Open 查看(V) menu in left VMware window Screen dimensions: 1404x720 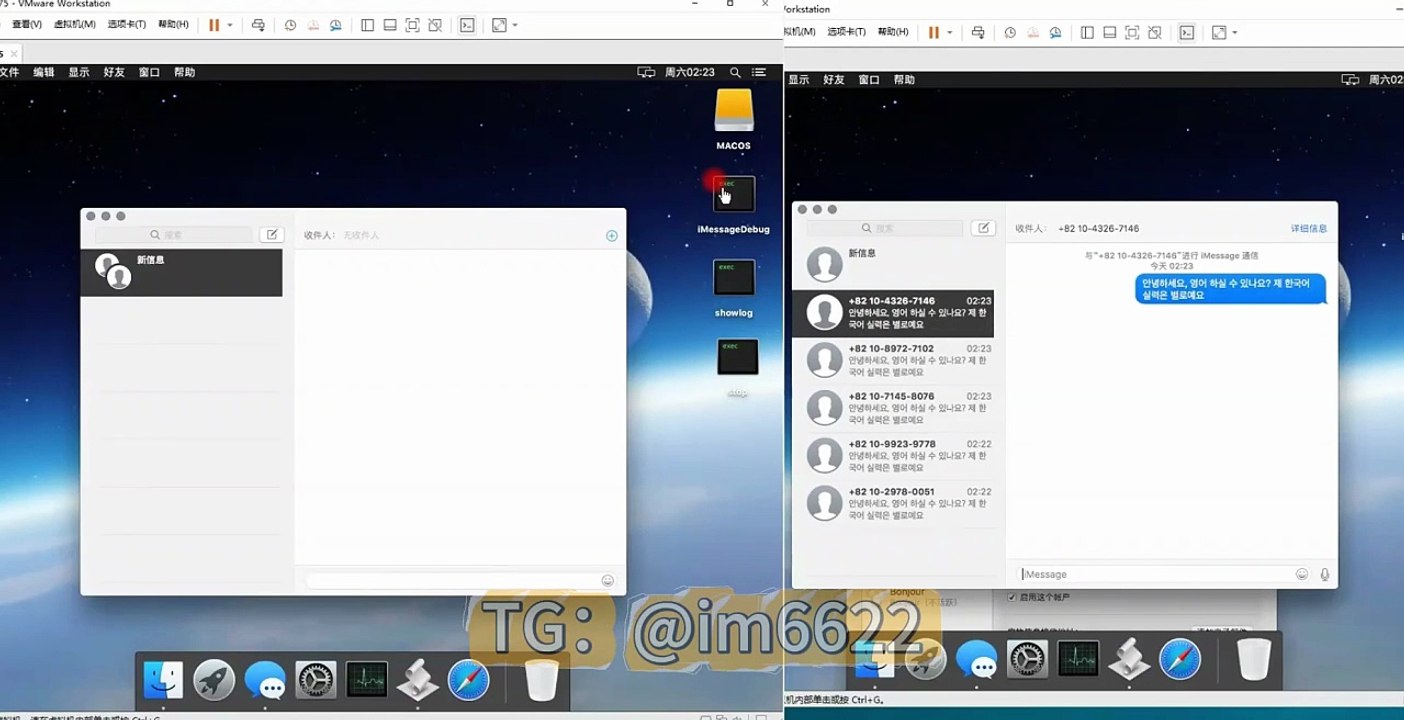(27, 24)
